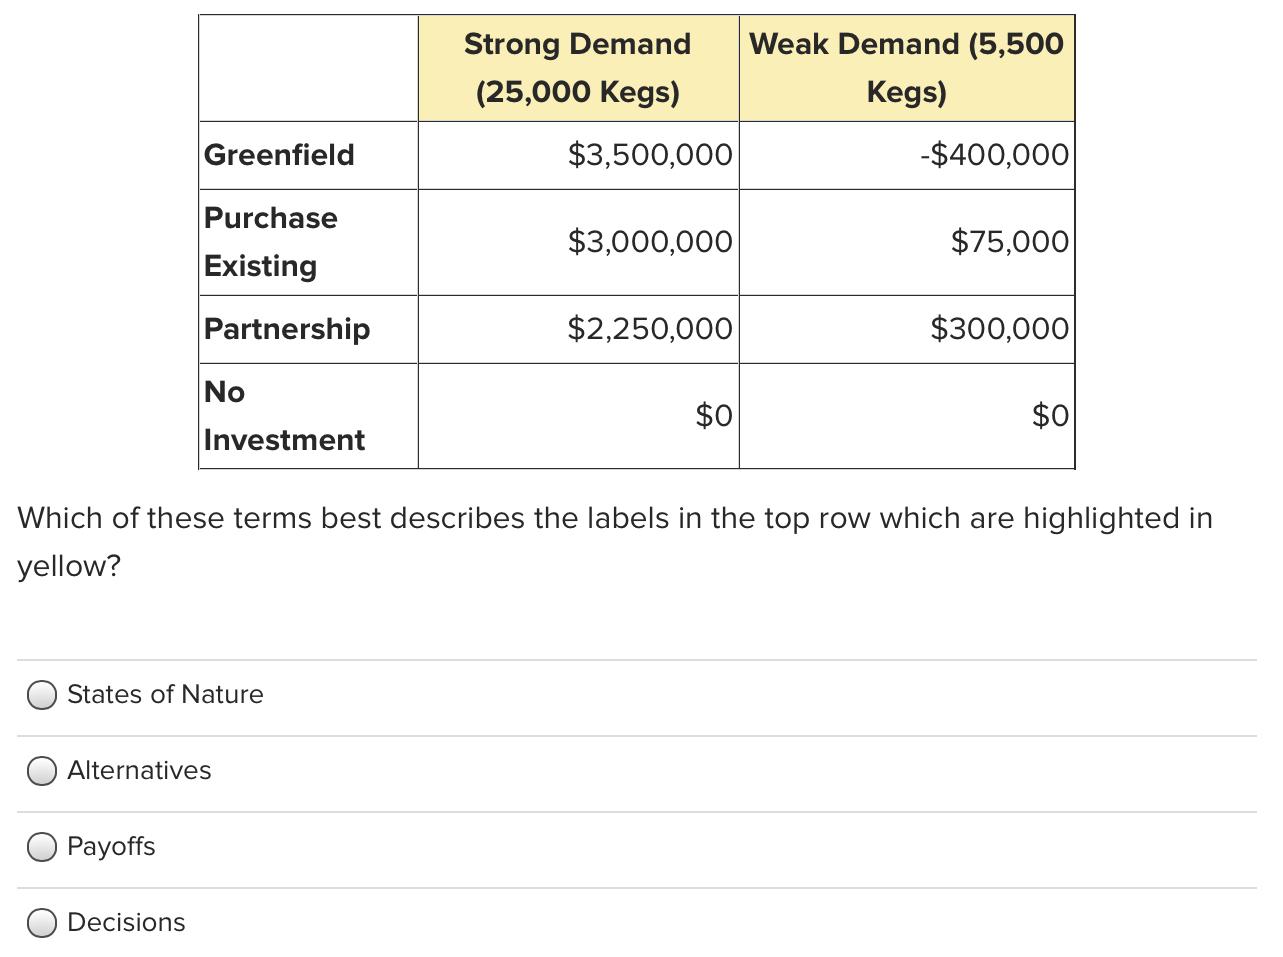This screenshot has height=957, width=1283.
Task: Pick the Decisions radio button
Action: tap(42, 923)
